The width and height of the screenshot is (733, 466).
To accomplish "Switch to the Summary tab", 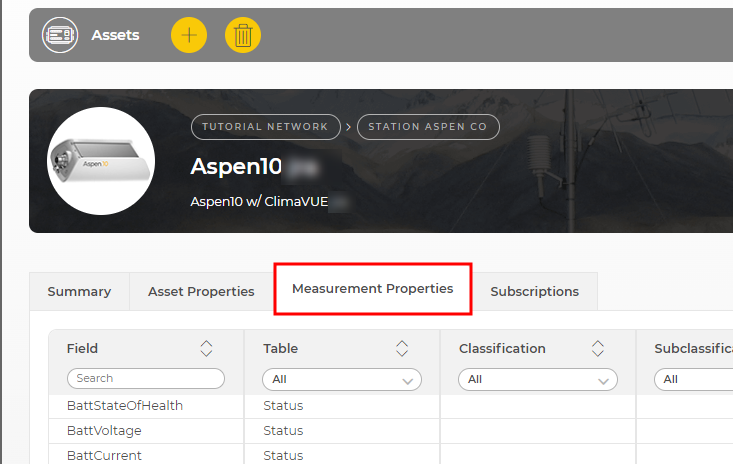I will pyautogui.click(x=79, y=292).
